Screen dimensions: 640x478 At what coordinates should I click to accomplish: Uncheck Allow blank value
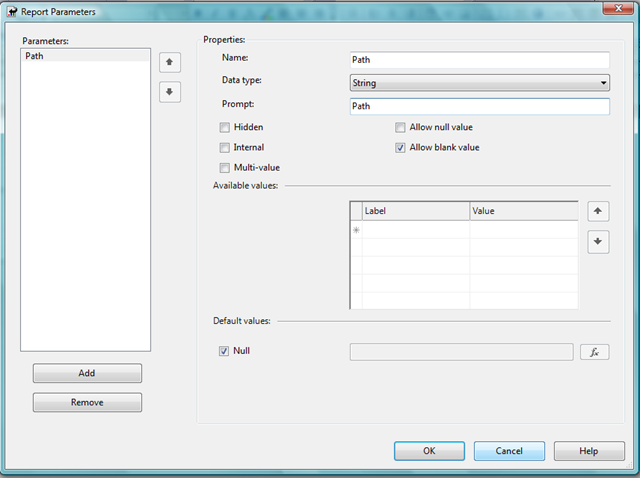click(400, 147)
